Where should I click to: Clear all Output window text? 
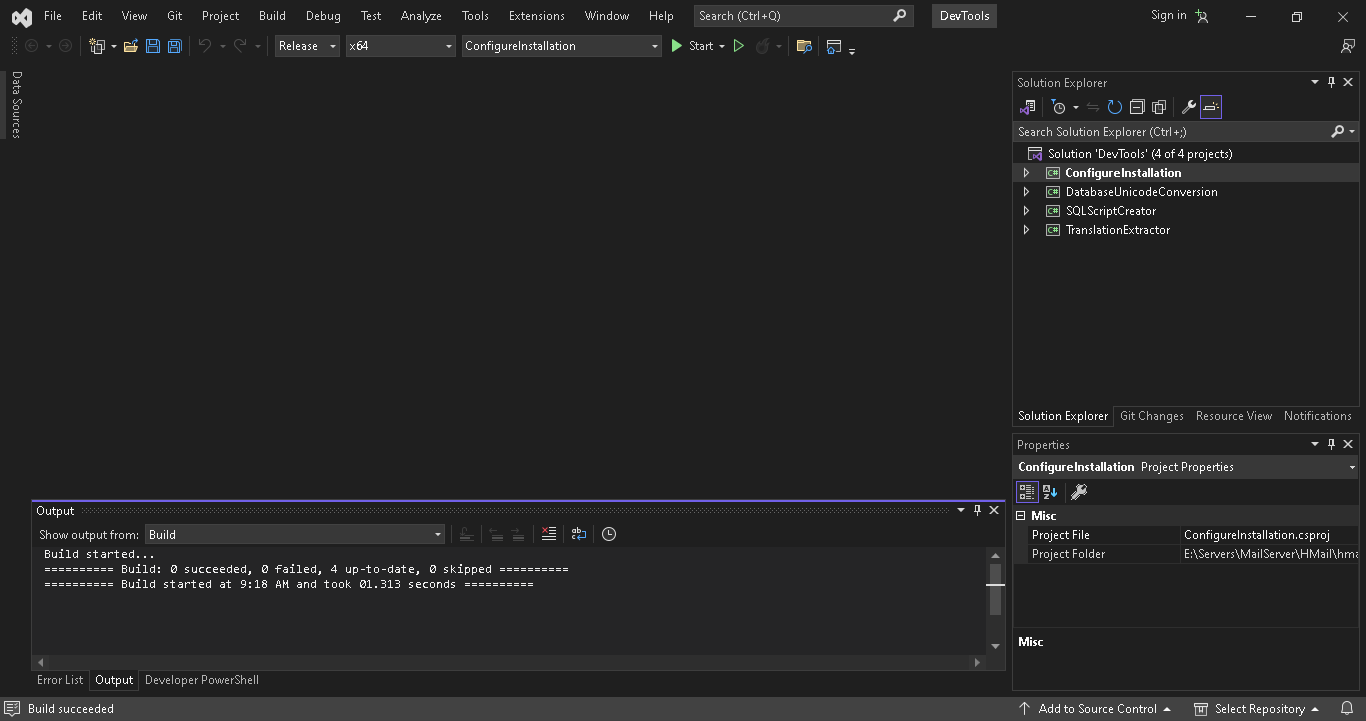point(548,533)
